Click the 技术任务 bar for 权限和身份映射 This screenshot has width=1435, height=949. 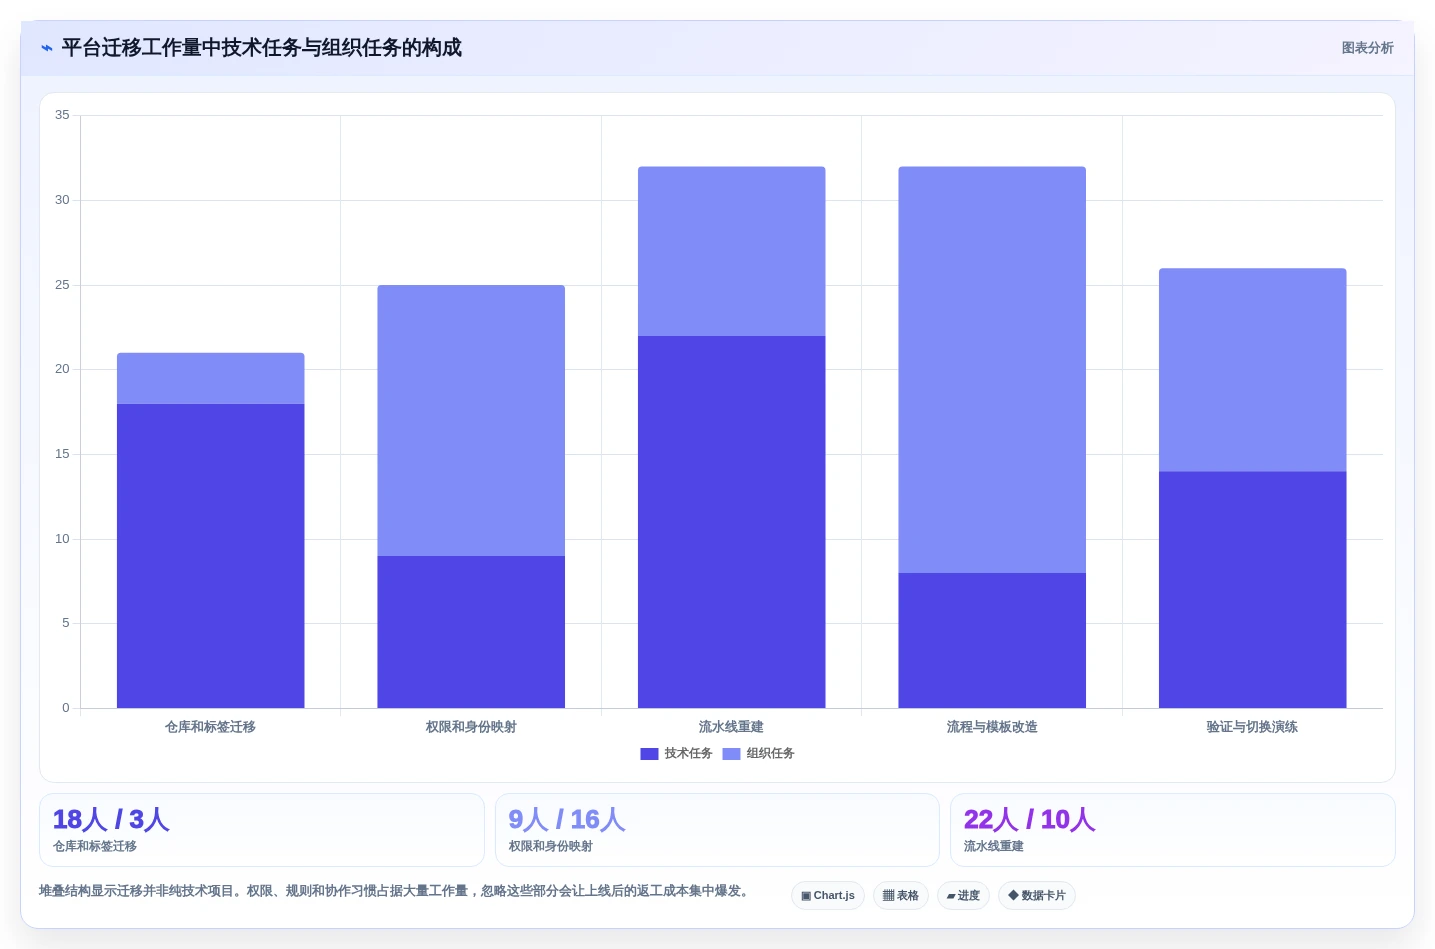[471, 632]
